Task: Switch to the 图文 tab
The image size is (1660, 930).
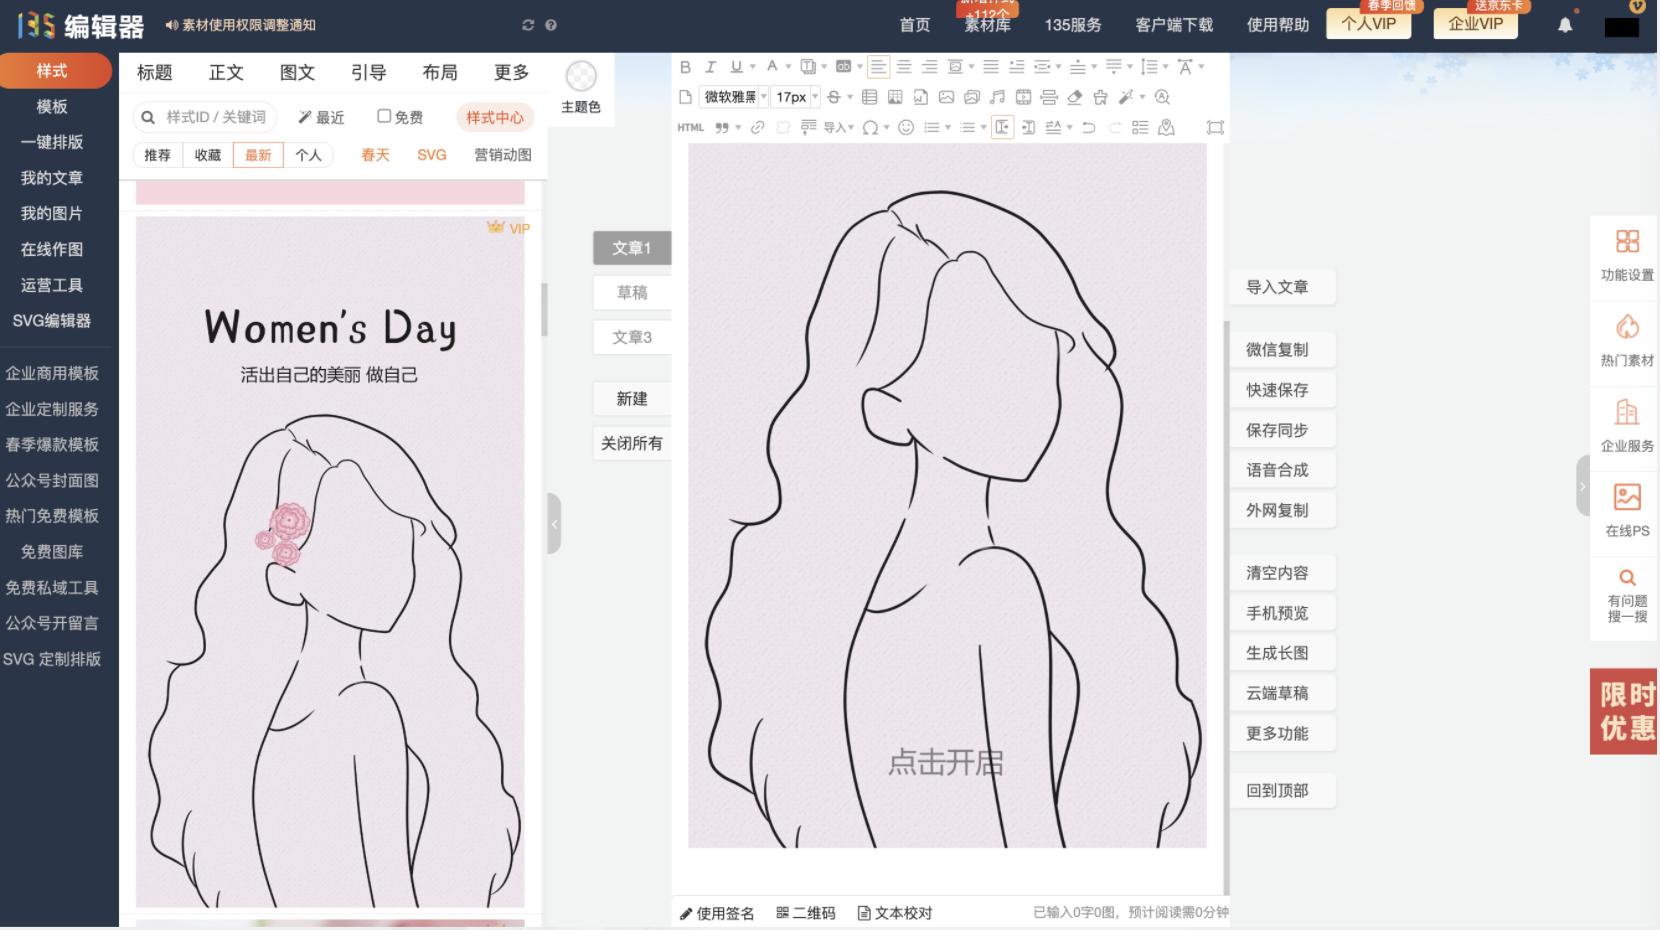Action: pos(296,71)
